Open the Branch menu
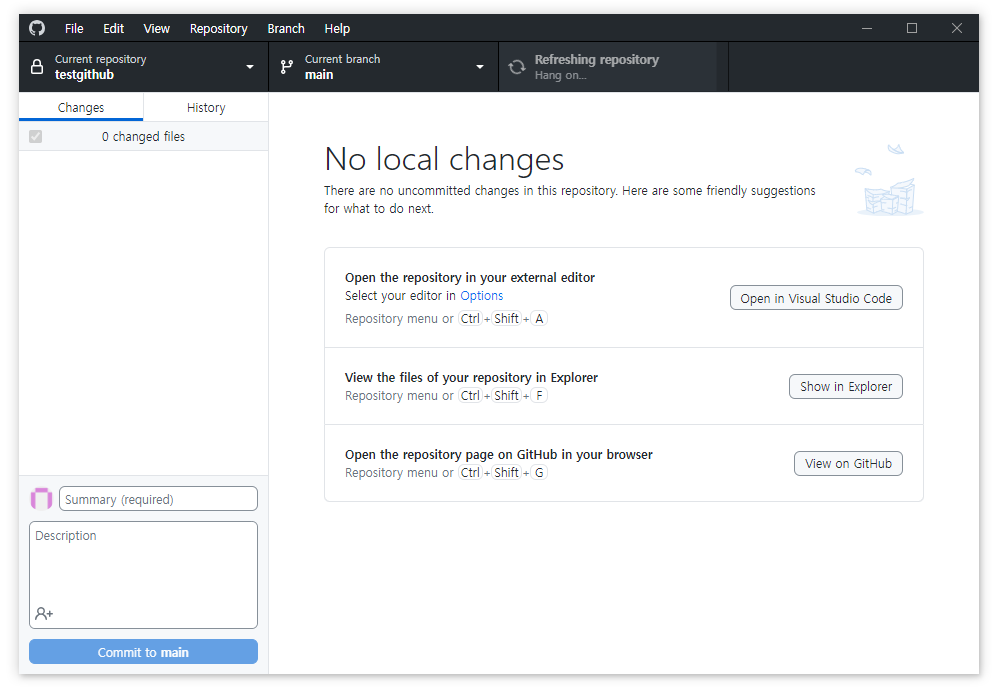The image size is (997, 697). pos(285,29)
